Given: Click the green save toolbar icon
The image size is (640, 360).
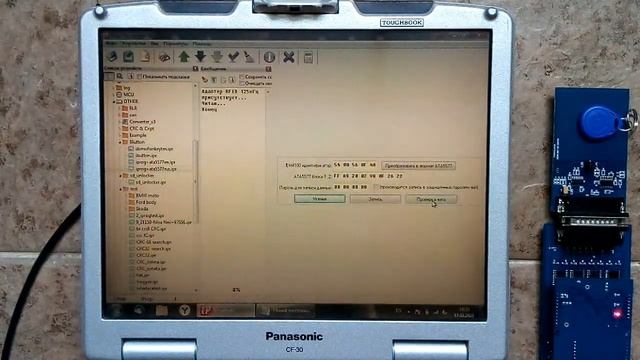Looking at the screenshot, I should (x=129, y=57).
